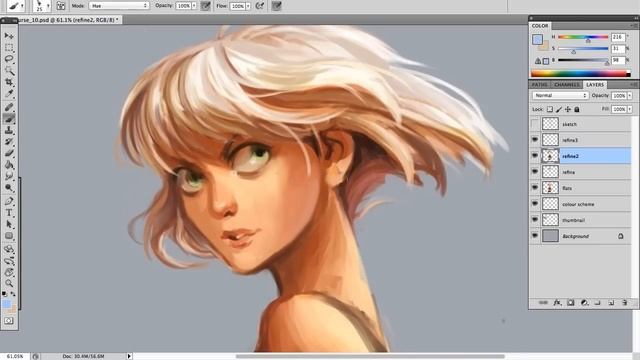640x360 pixels.
Task: Toggle lock position
Action: [x=568, y=109]
